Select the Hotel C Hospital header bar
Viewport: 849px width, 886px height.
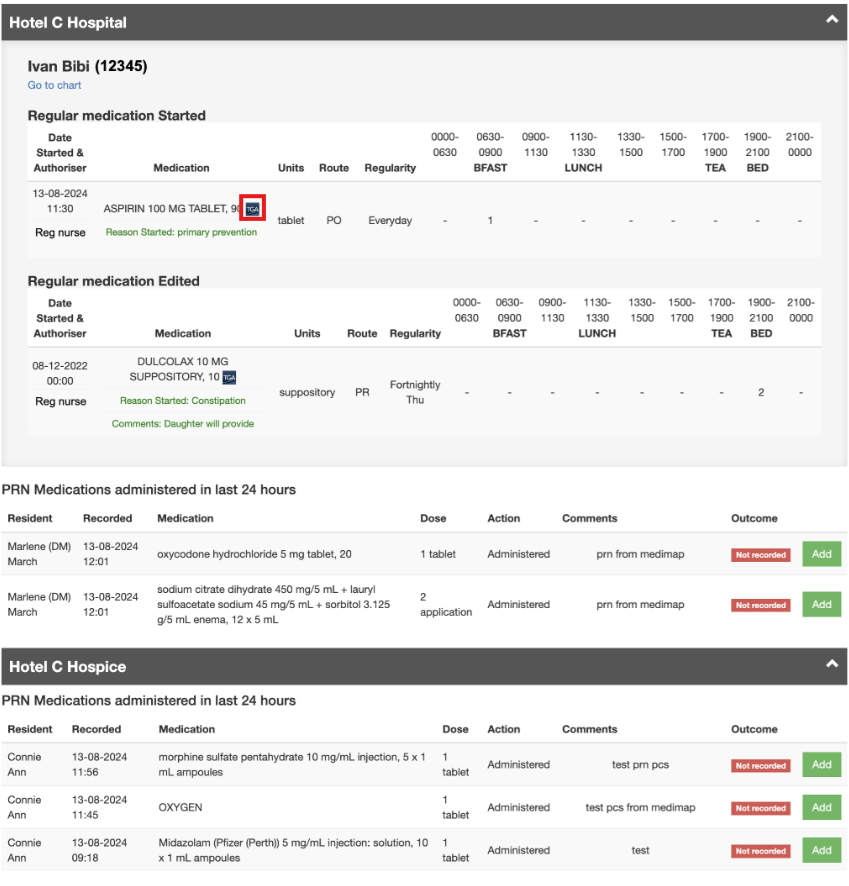(x=400, y=21)
